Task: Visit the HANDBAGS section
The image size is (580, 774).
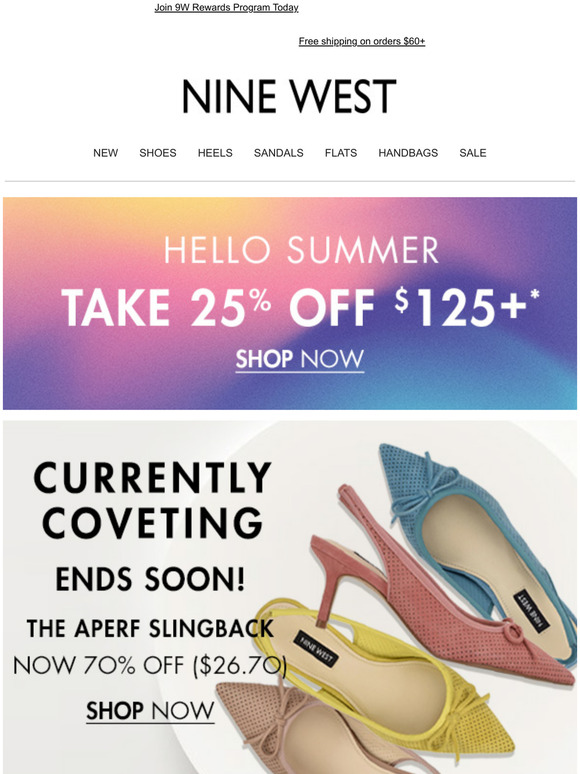Action: [x=408, y=153]
